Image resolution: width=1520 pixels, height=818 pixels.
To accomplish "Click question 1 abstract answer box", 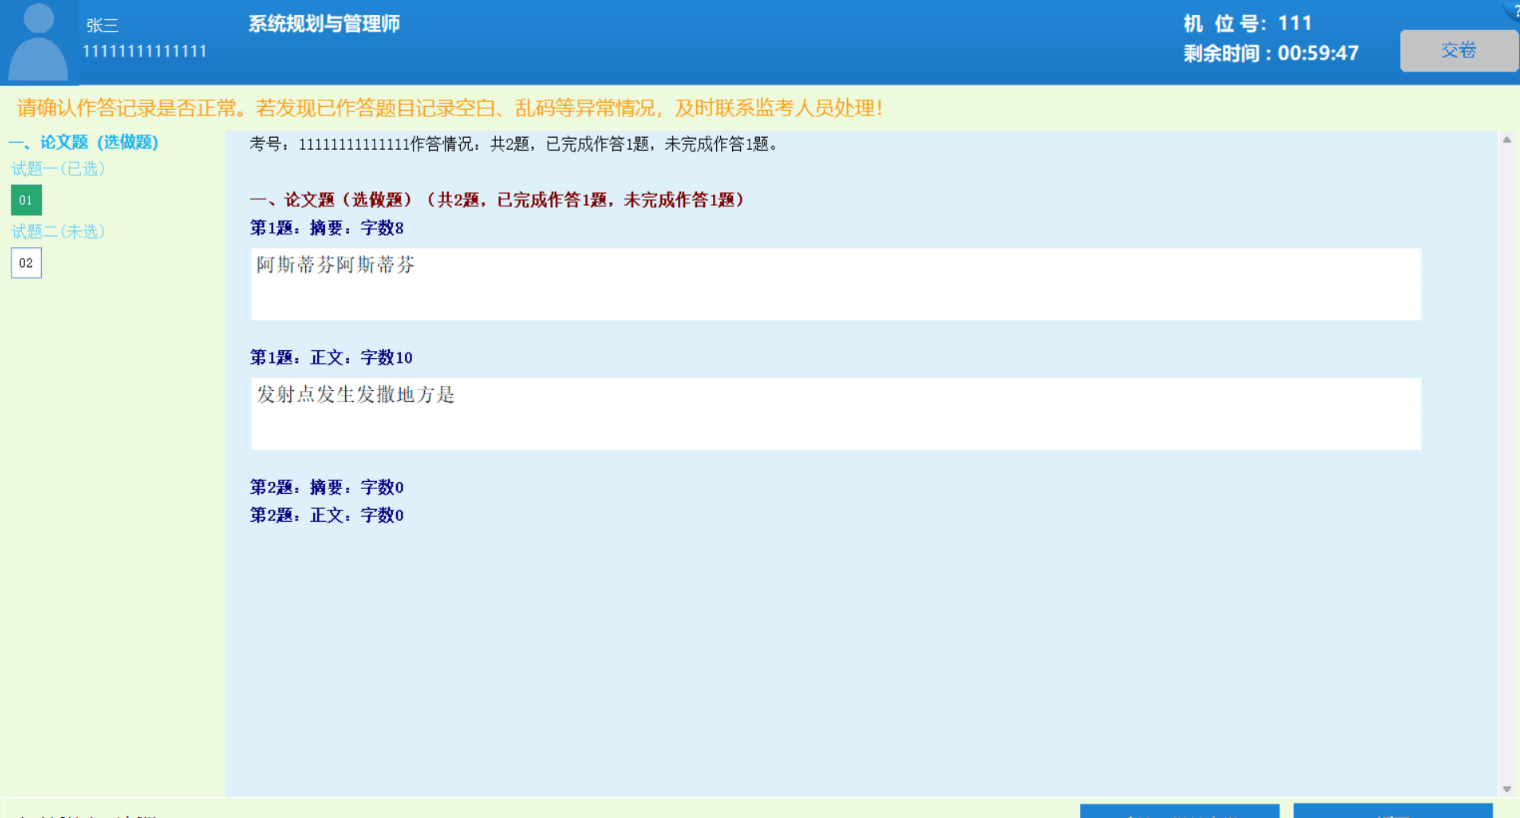I will pos(835,284).
